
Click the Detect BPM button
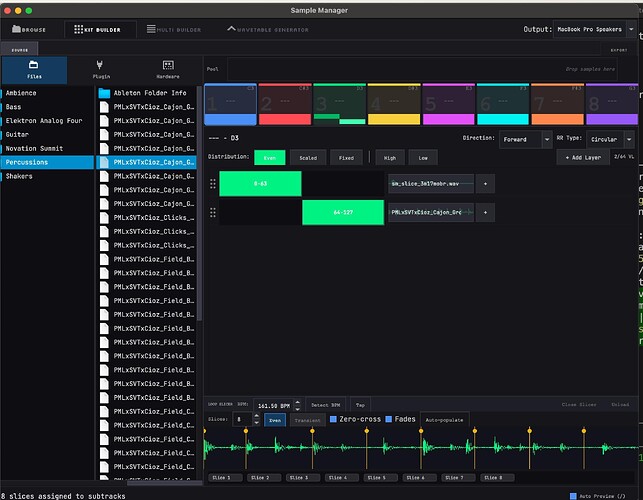[325, 405]
